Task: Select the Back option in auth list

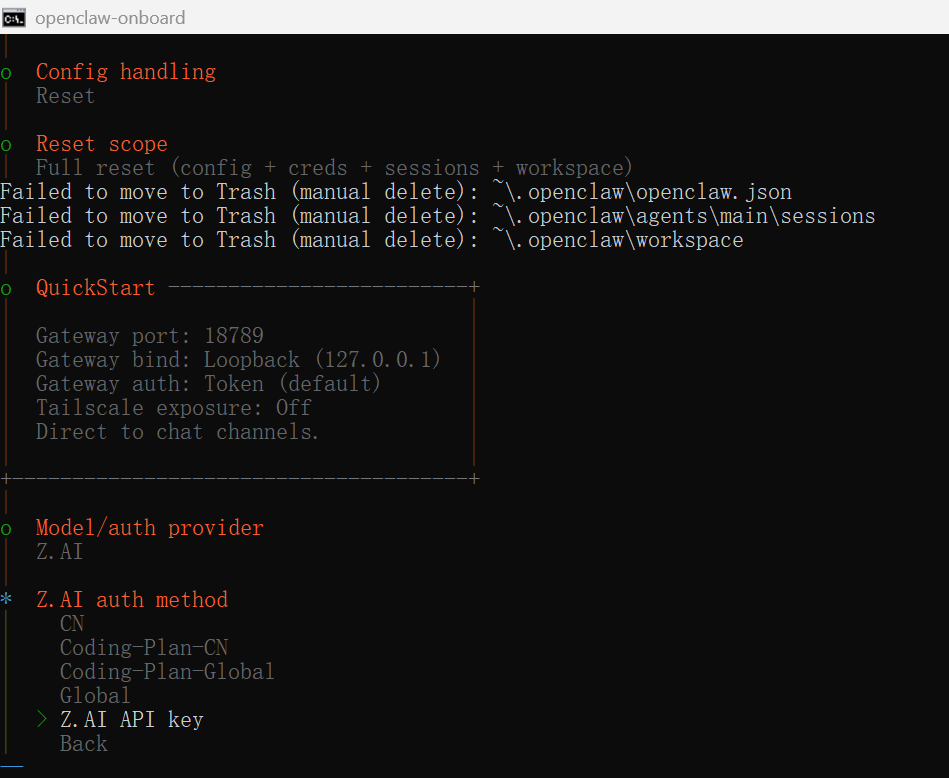Action: (x=84, y=743)
